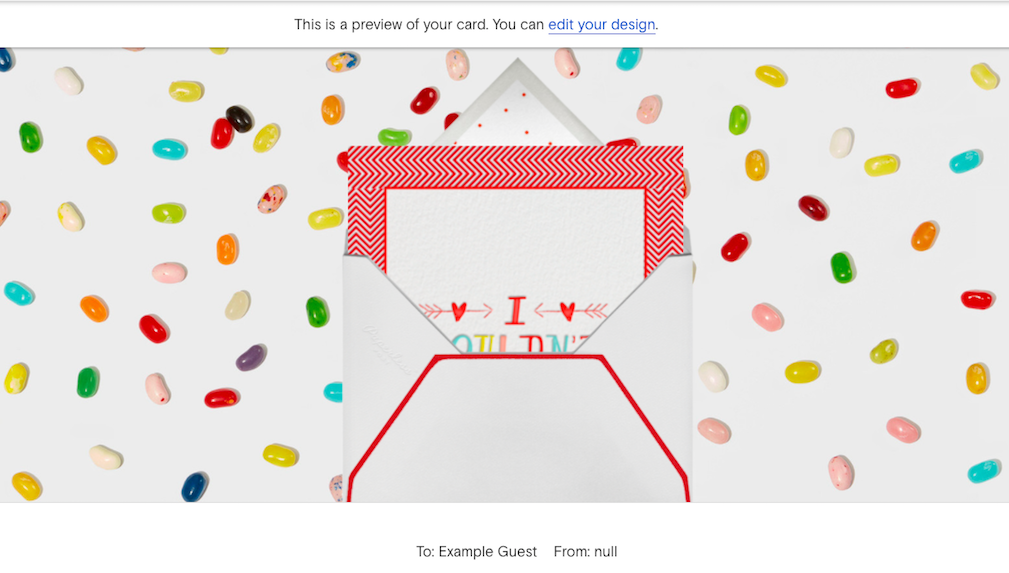
Task: Click the red chevron border of the card
Action: [x=515, y=167]
